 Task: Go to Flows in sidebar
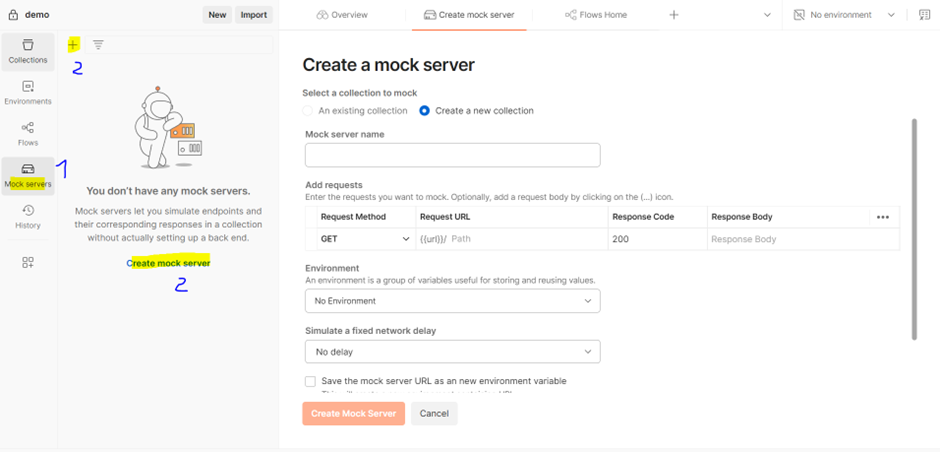(28, 133)
